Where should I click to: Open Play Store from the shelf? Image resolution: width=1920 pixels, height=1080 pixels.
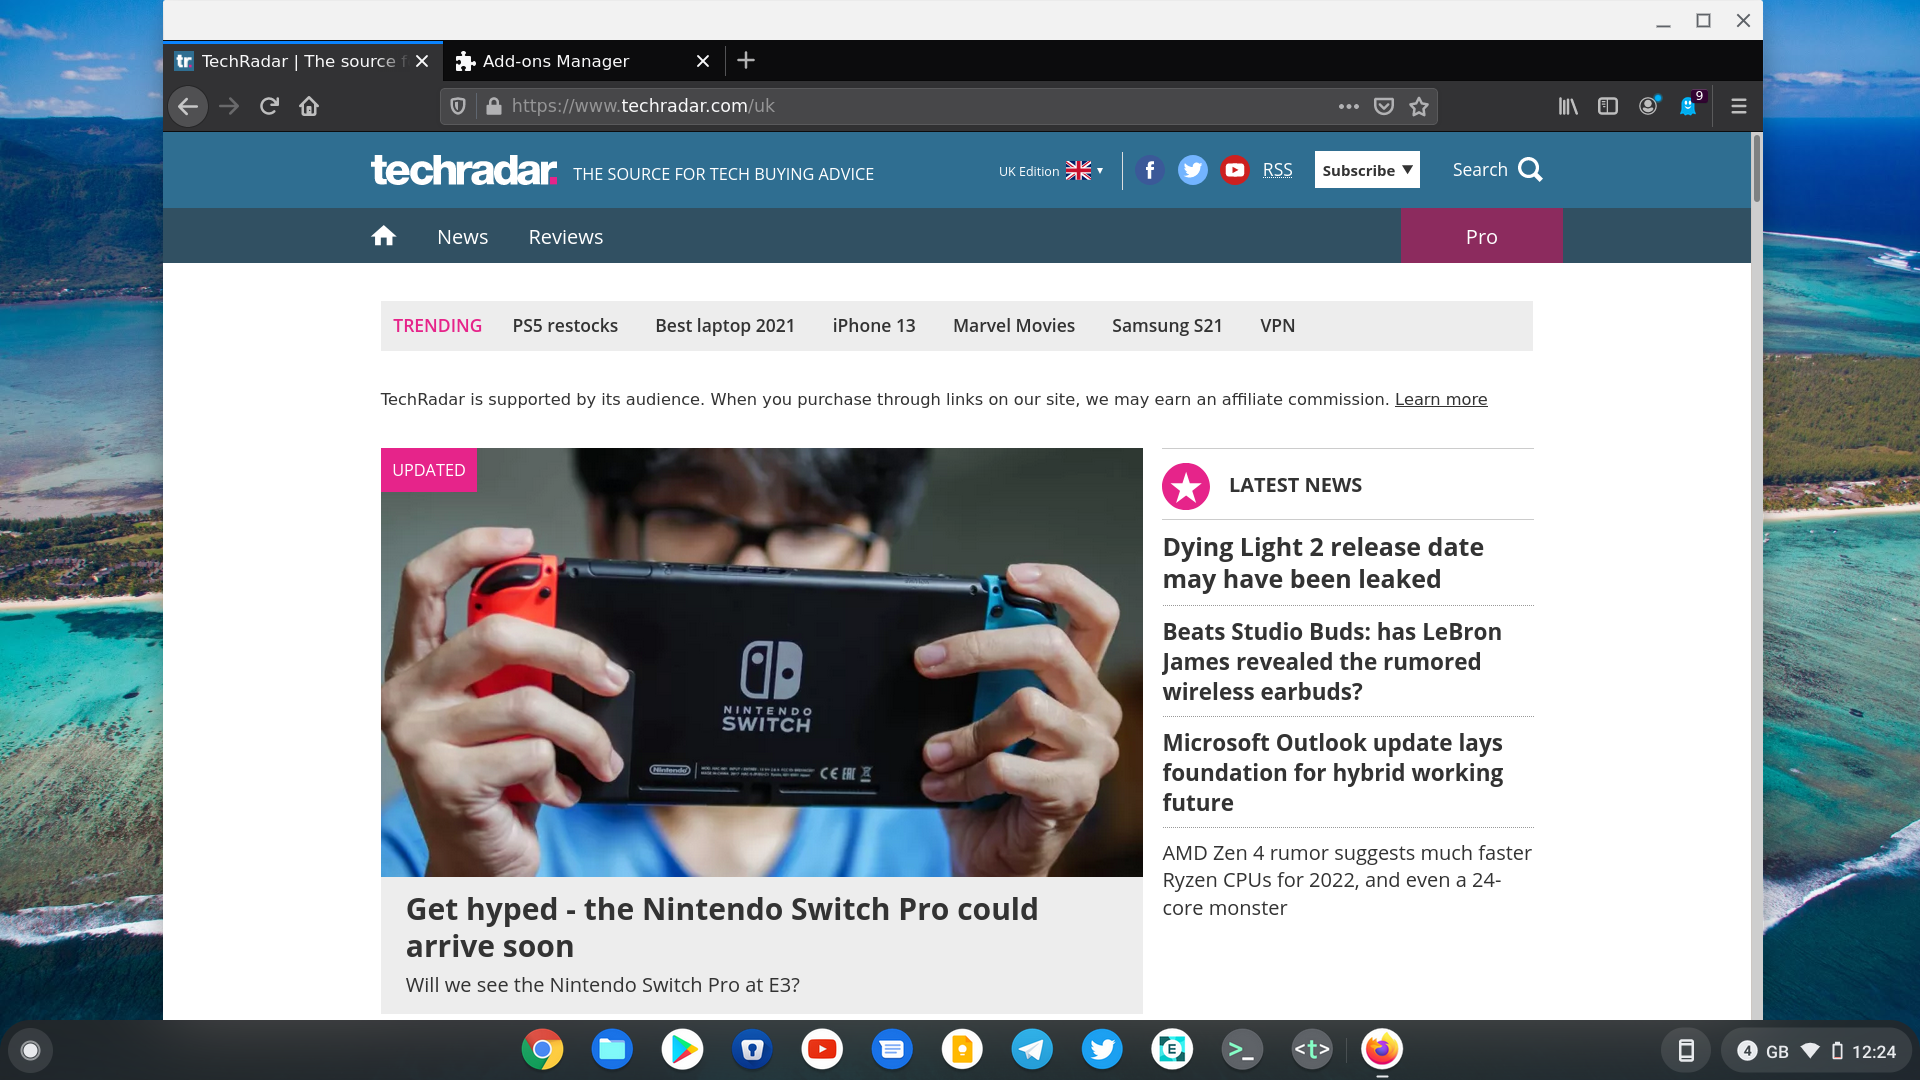point(682,1050)
